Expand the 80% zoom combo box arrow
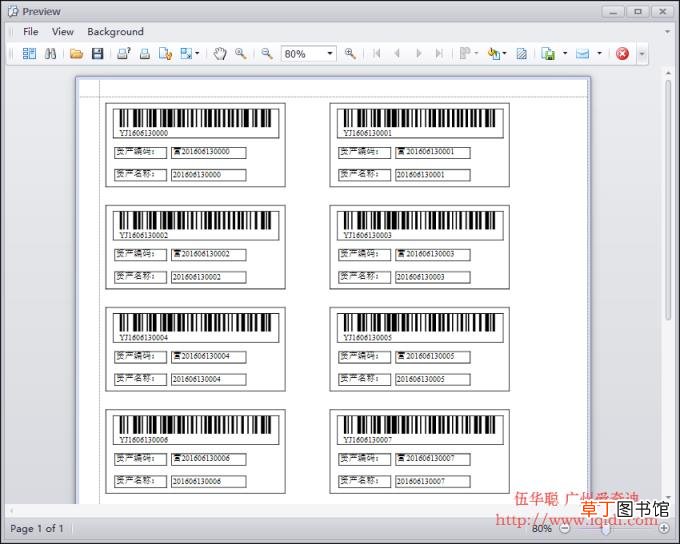The width and height of the screenshot is (680, 544). [x=330, y=54]
